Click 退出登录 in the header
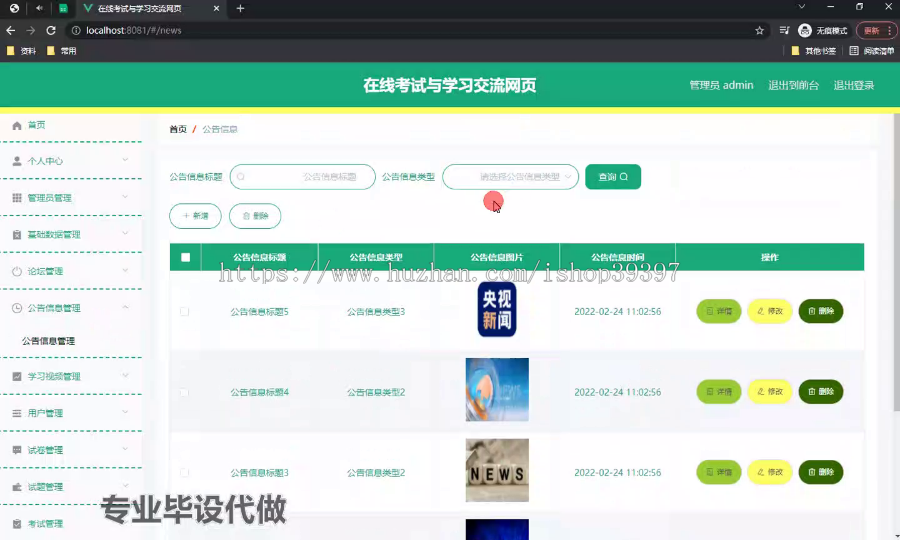The width and height of the screenshot is (900, 540). [x=854, y=85]
